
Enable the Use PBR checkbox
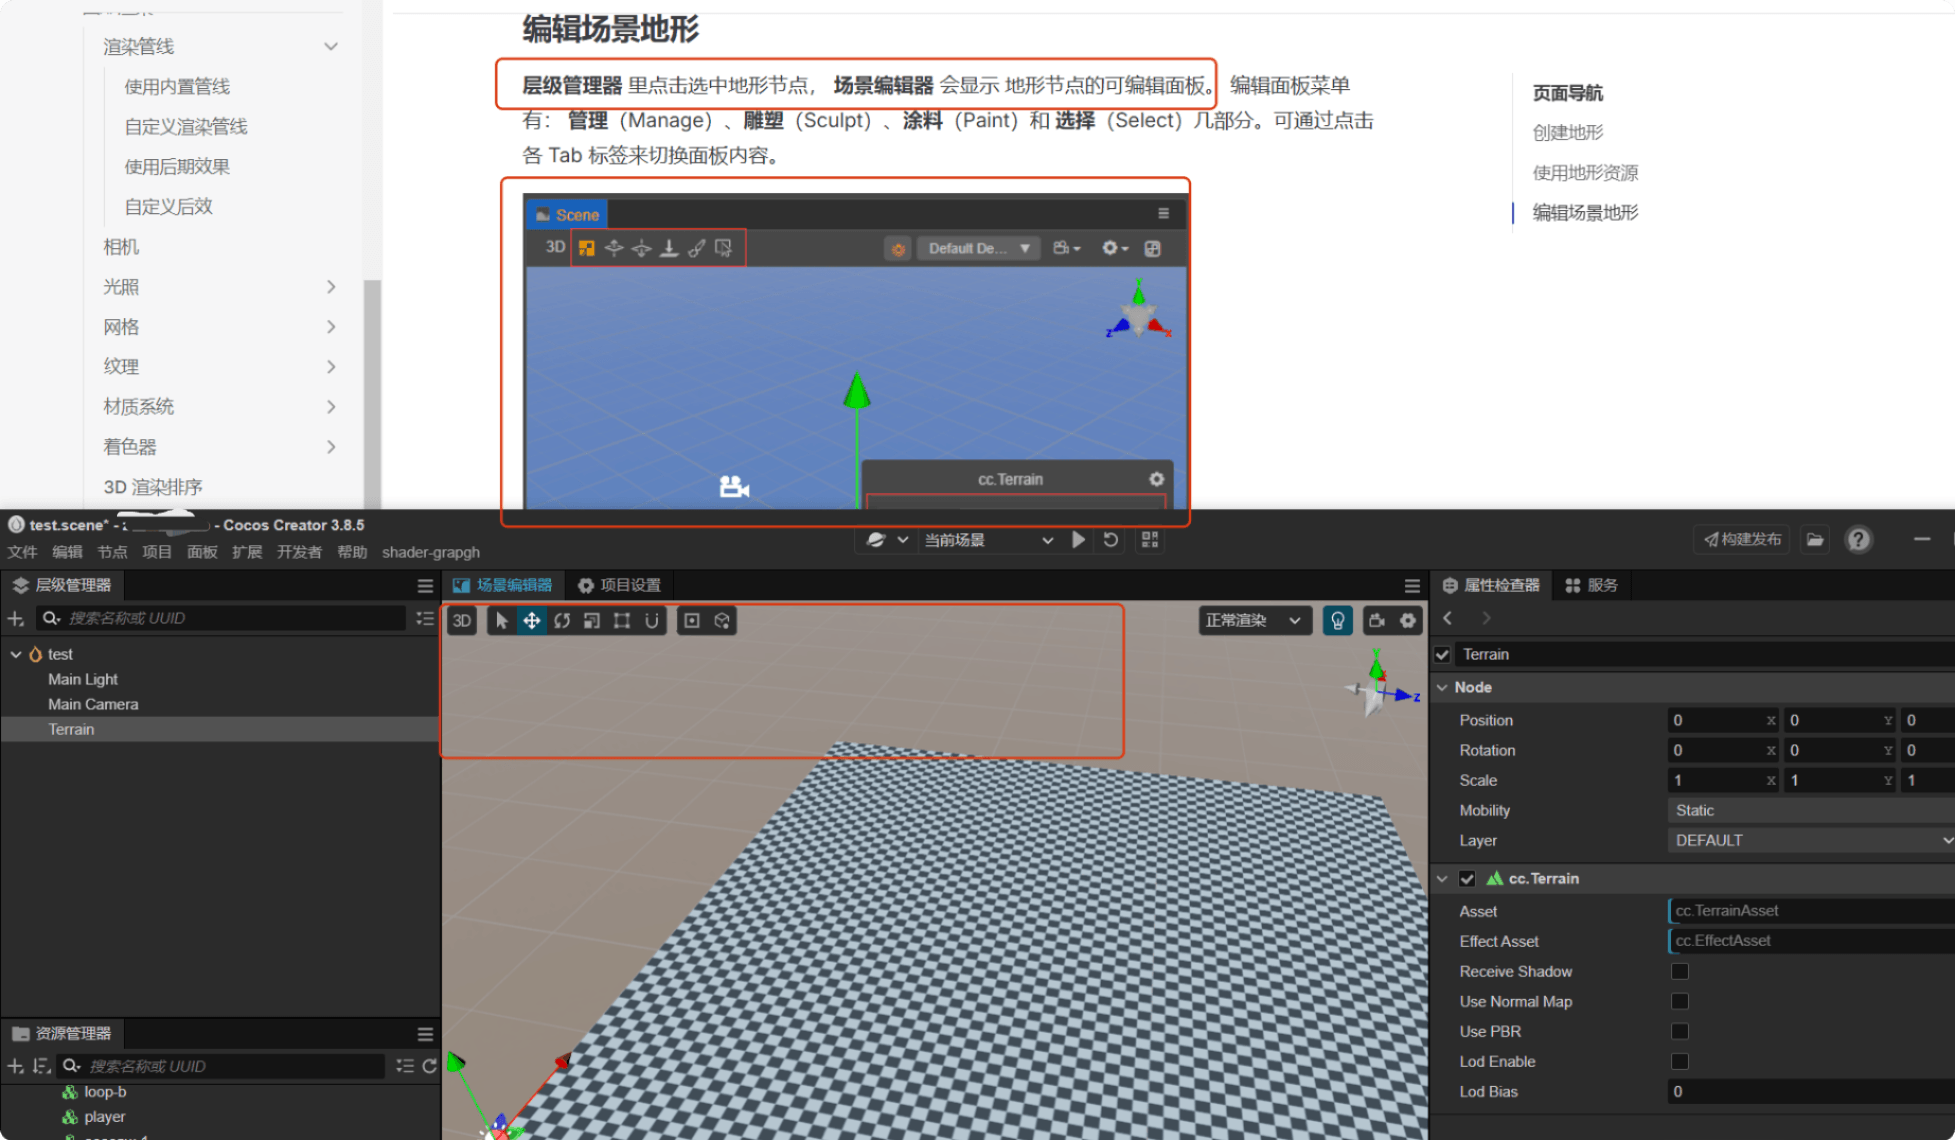[1680, 1031]
